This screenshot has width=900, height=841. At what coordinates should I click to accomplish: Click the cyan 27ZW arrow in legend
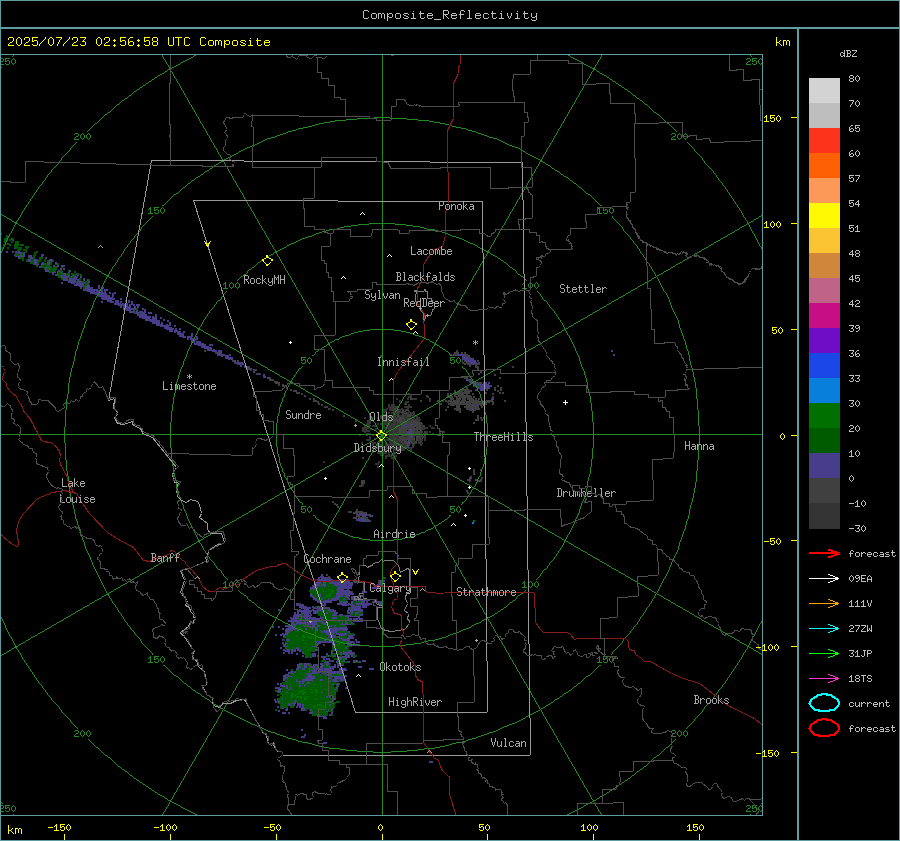pos(824,629)
